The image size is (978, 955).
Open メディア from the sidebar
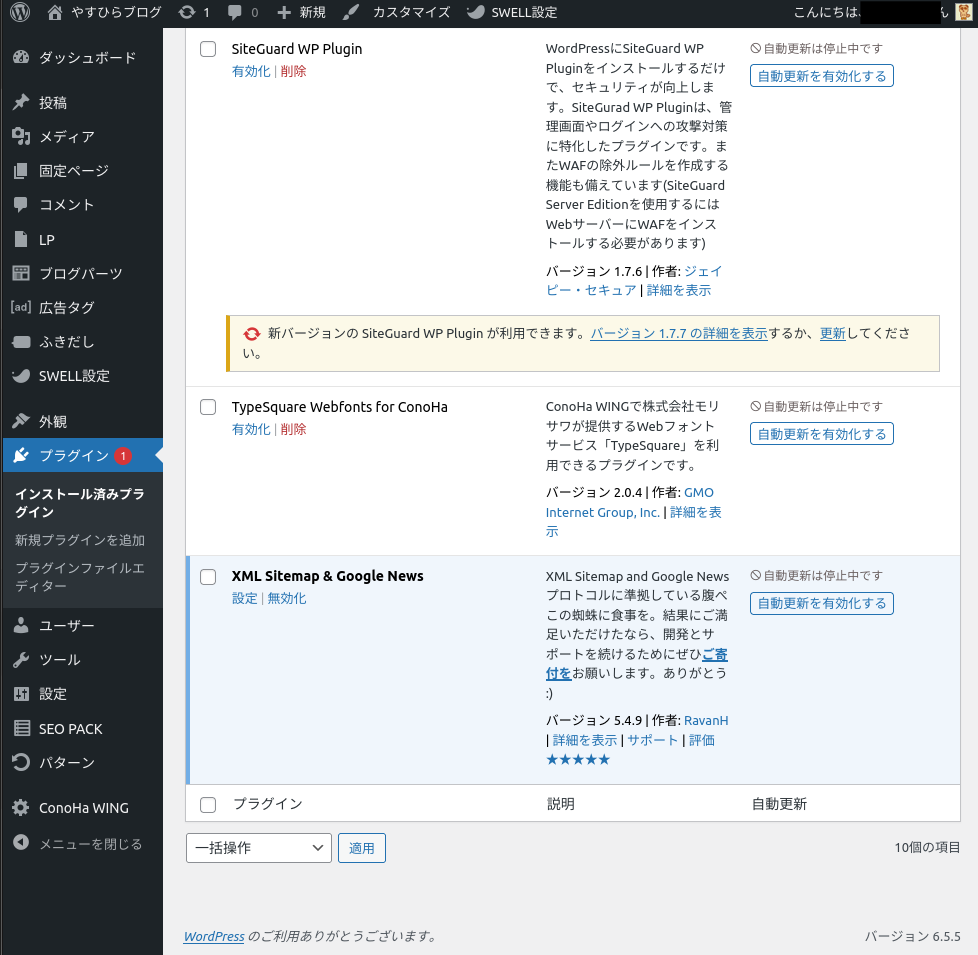[x=66, y=137]
